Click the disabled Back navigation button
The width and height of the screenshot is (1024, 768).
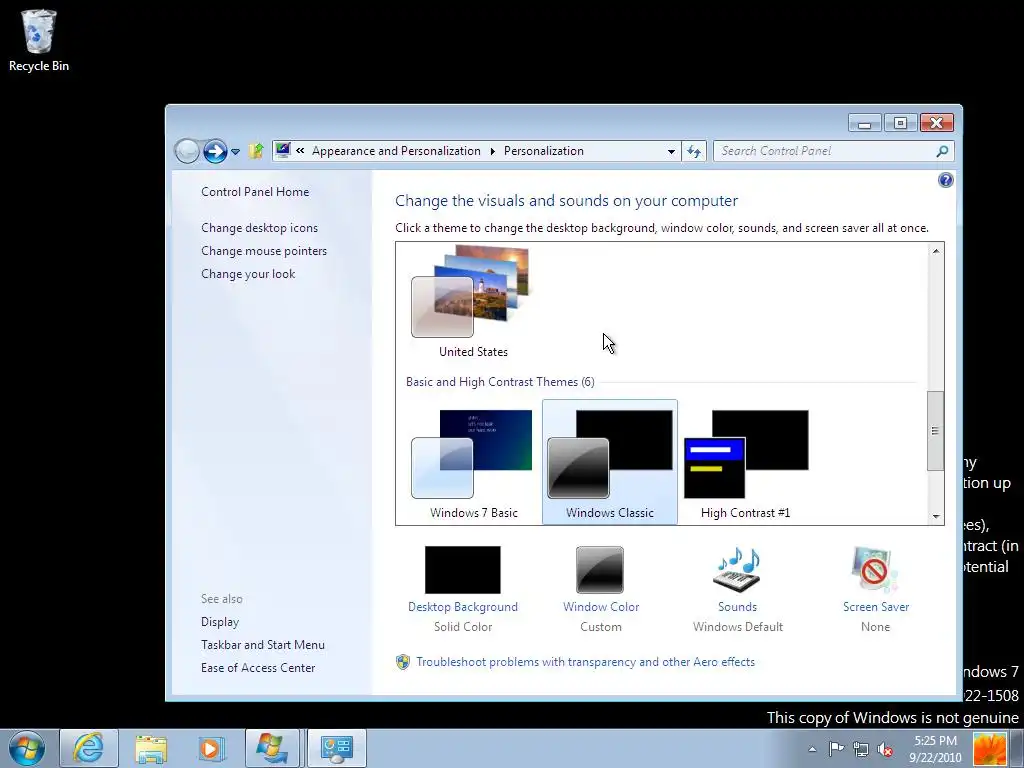point(187,152)
